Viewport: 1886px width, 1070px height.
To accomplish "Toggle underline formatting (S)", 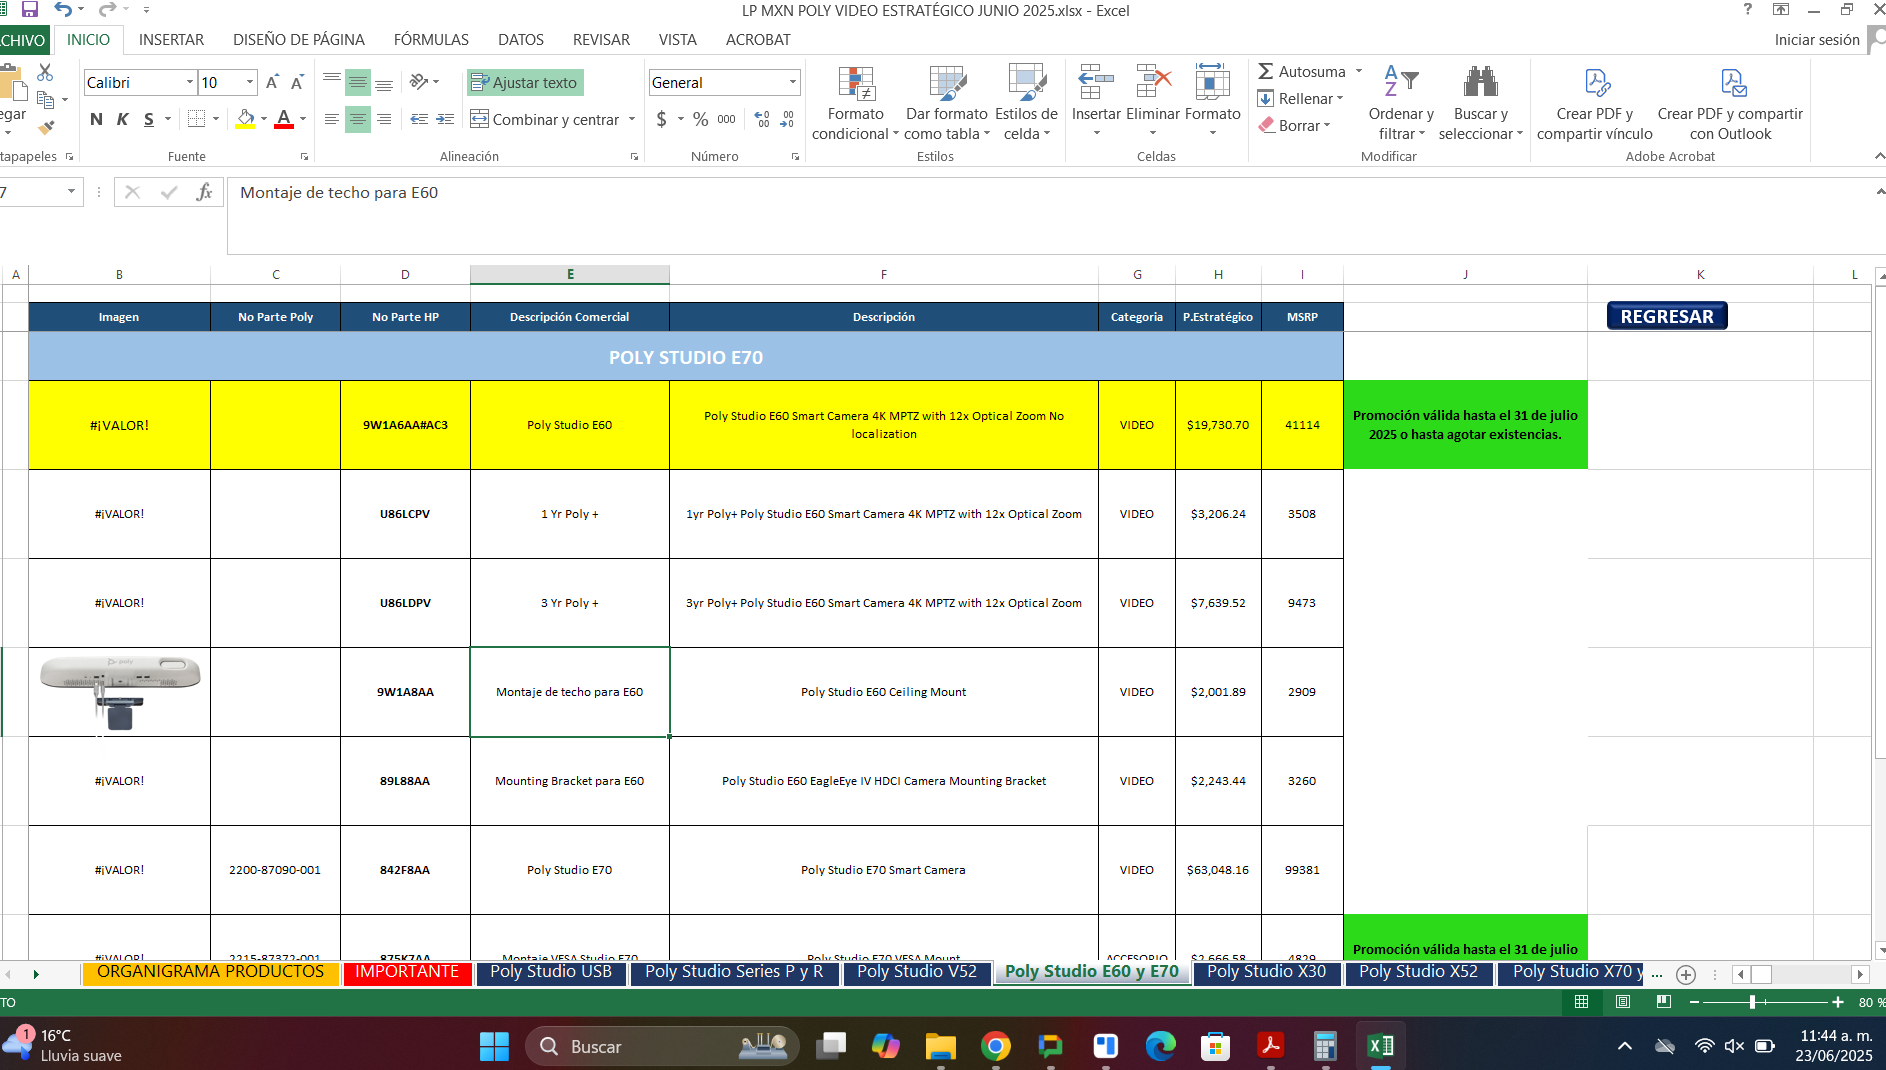I will point(149,119).
